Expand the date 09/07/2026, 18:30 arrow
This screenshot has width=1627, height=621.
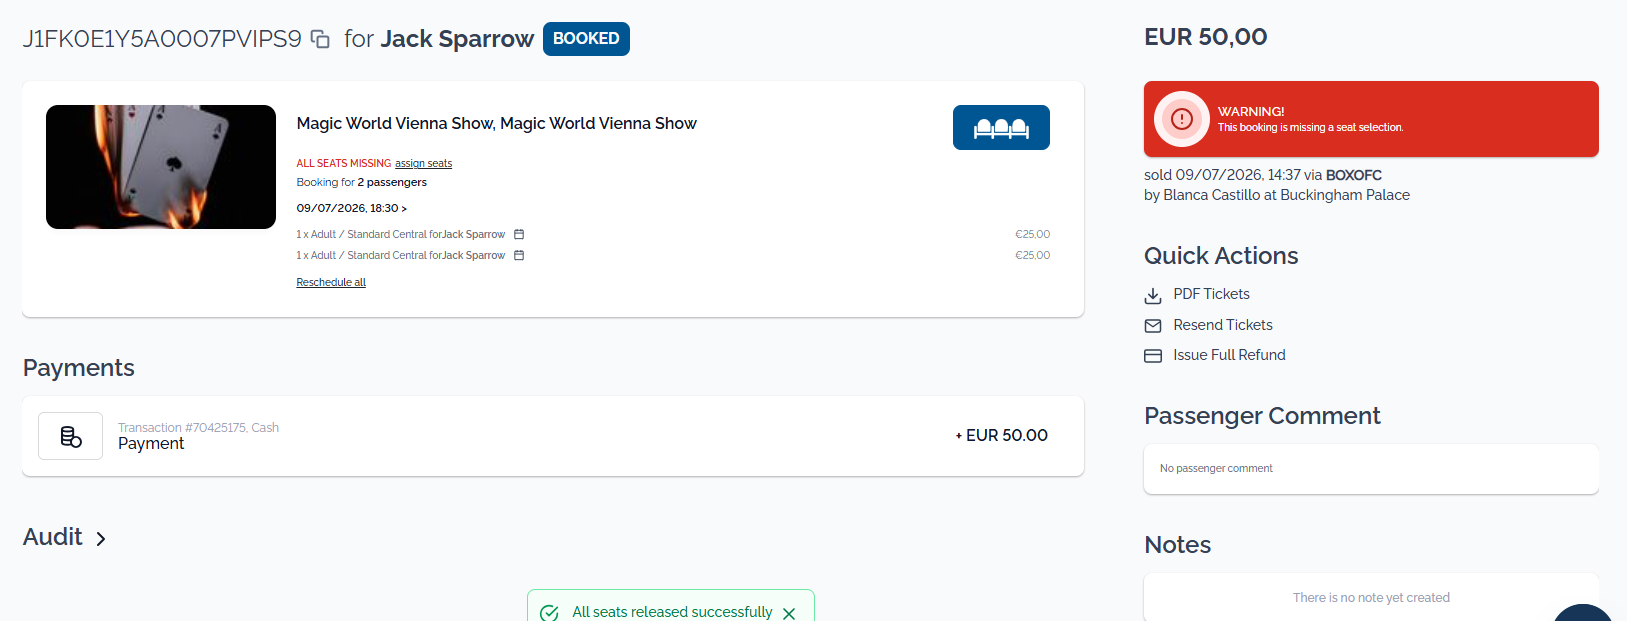click(404, 208)
